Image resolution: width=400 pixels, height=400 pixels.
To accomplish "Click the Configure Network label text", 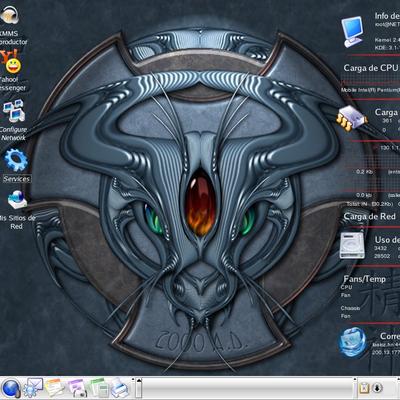I will [13, 133].
